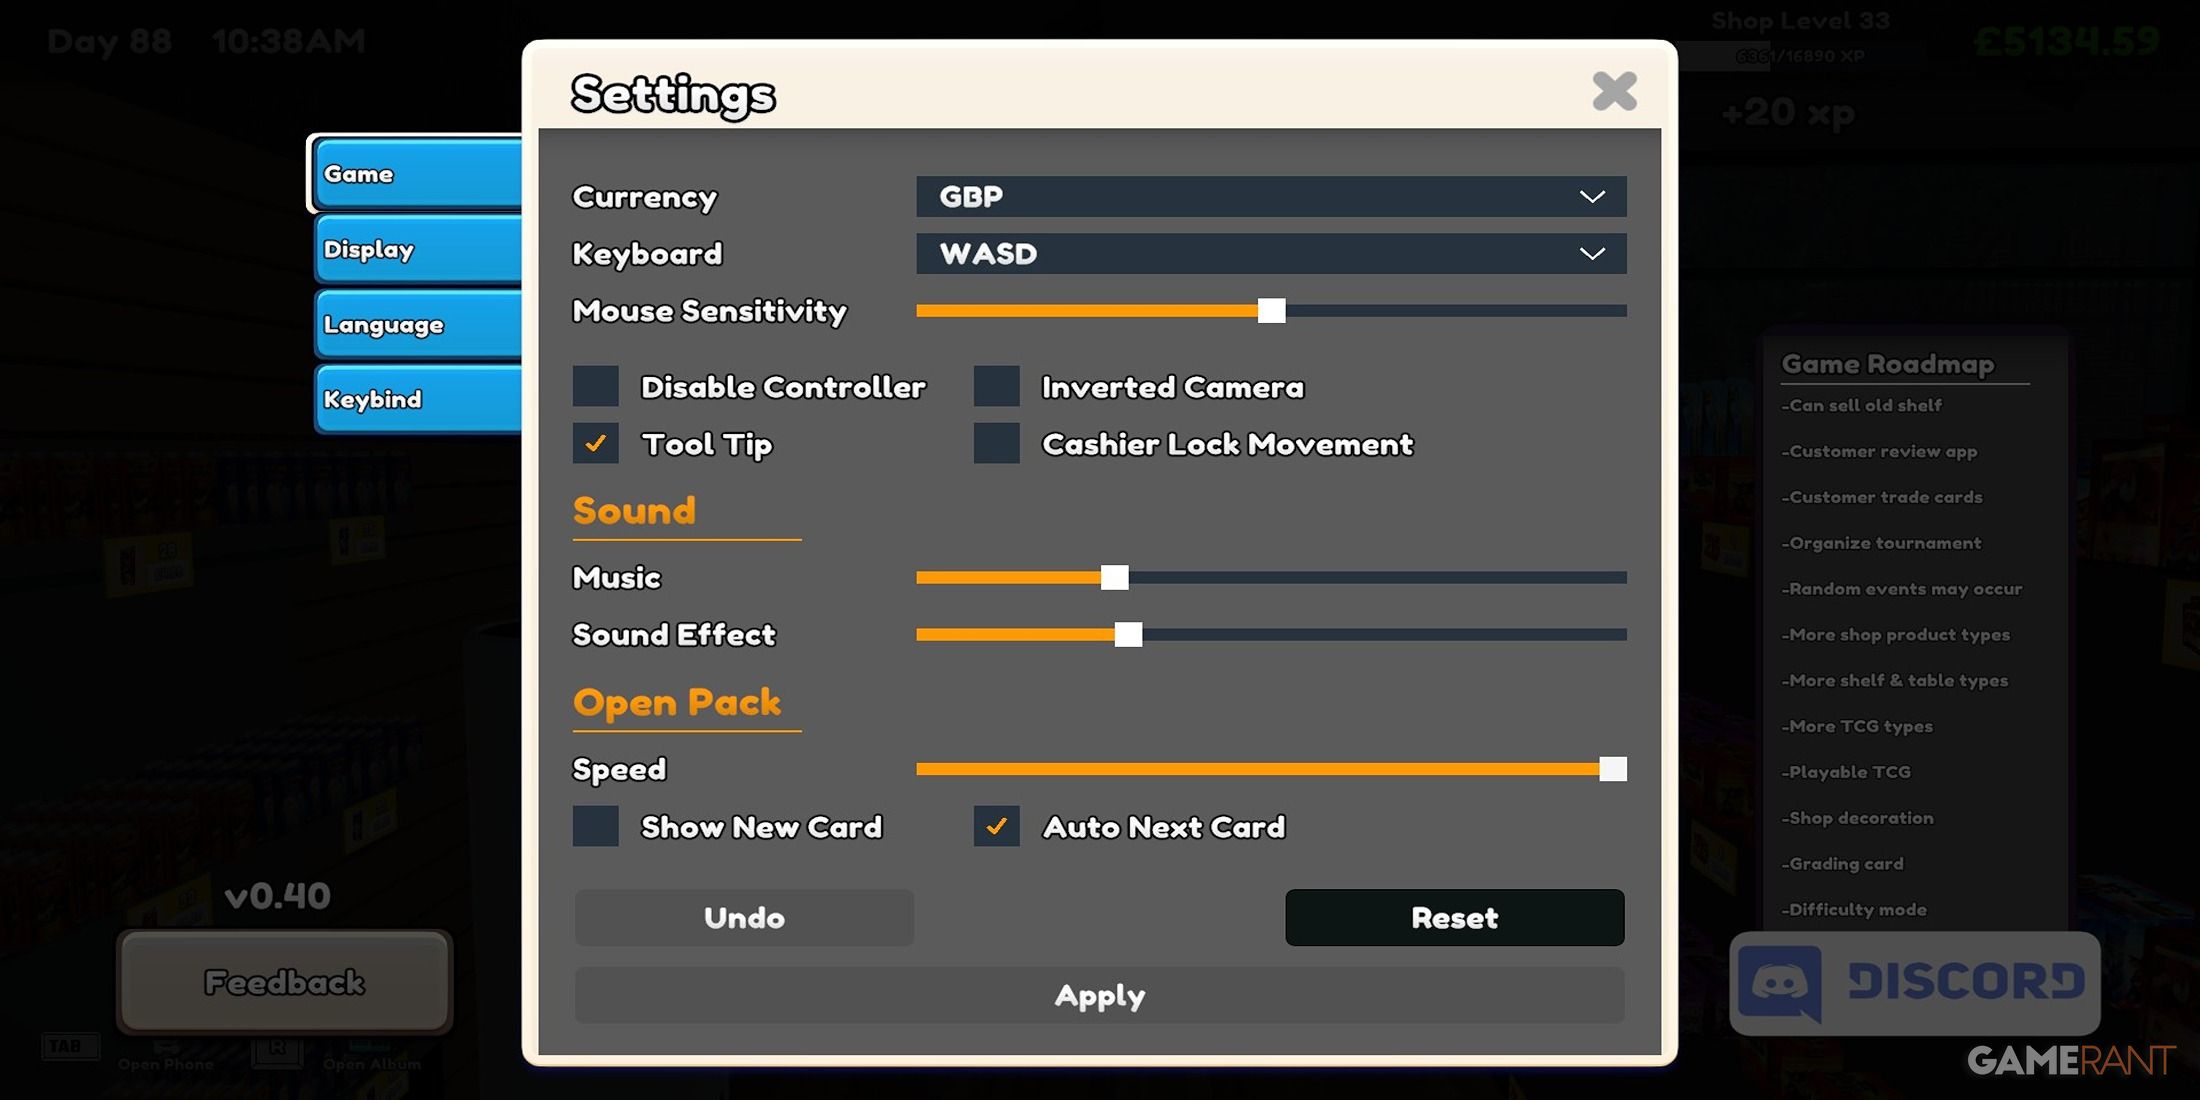Toggle the Show New Card checkbox
The image size is (2200, 1100).
[595, 825]
